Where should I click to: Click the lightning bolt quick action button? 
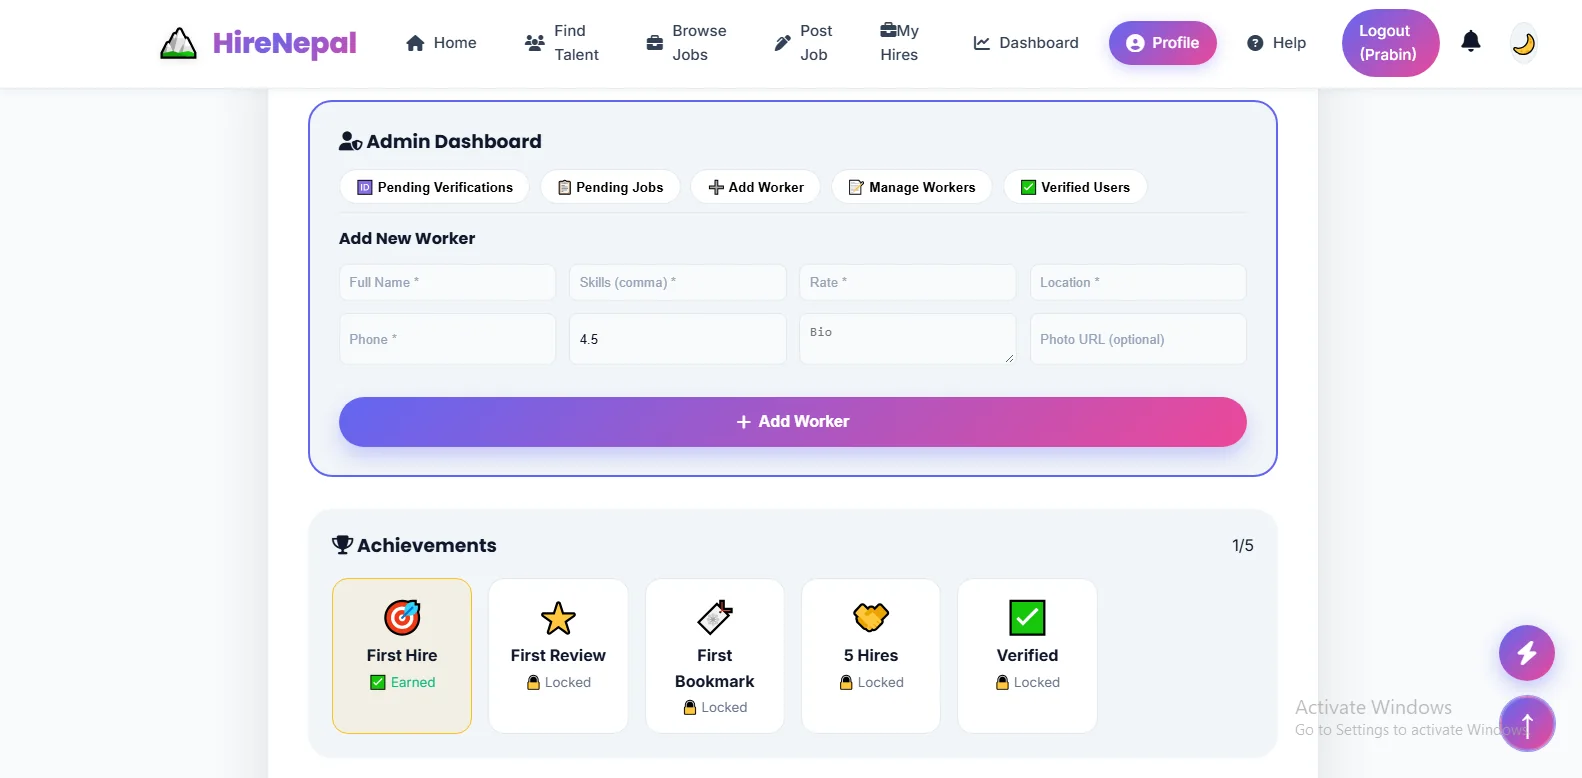tap(1526, 653)
